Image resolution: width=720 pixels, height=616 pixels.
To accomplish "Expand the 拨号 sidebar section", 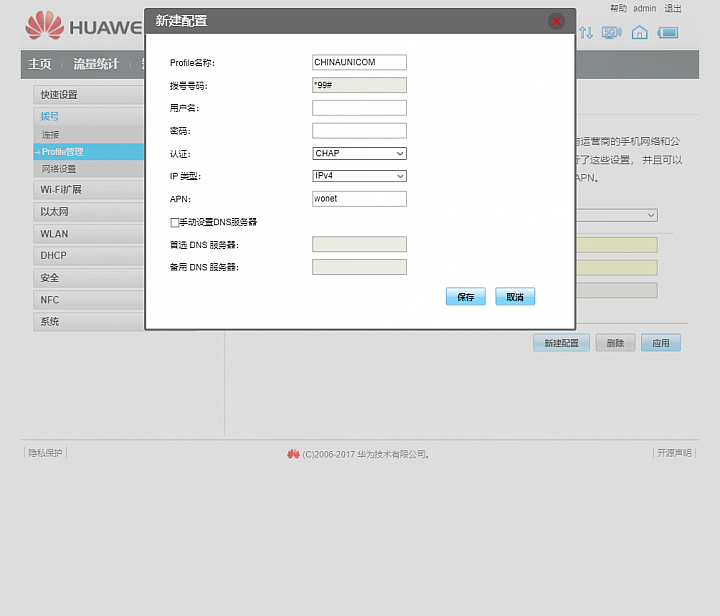I will pyautogui.click(x=89, y=117).
